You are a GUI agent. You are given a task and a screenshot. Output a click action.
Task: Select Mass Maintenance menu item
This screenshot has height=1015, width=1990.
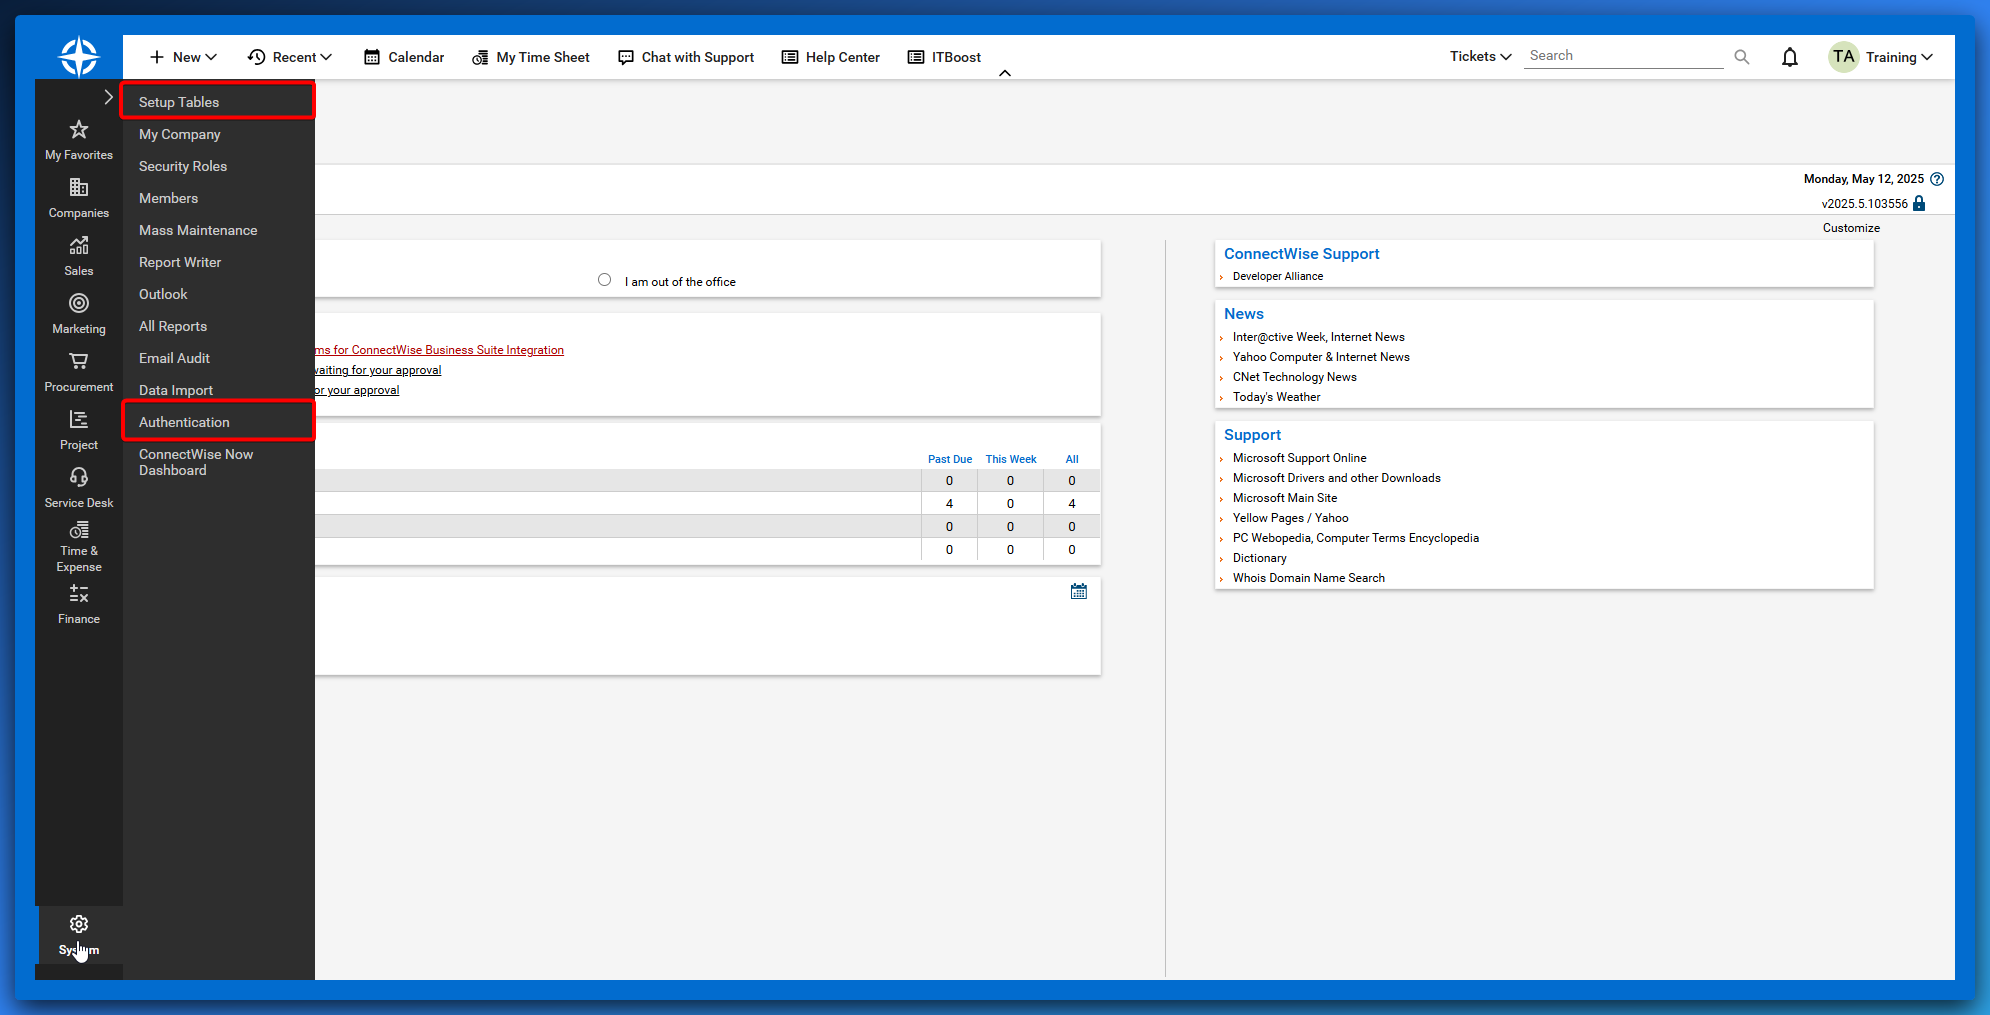pos(217,230)
